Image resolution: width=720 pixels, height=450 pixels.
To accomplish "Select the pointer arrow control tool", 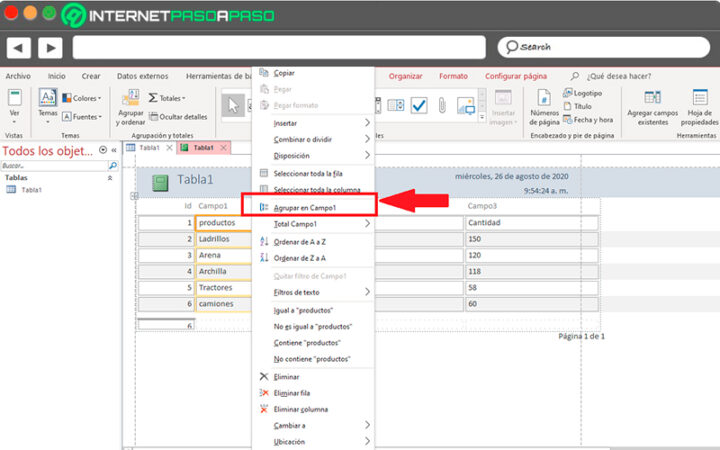I will click(x=233, y=105).
